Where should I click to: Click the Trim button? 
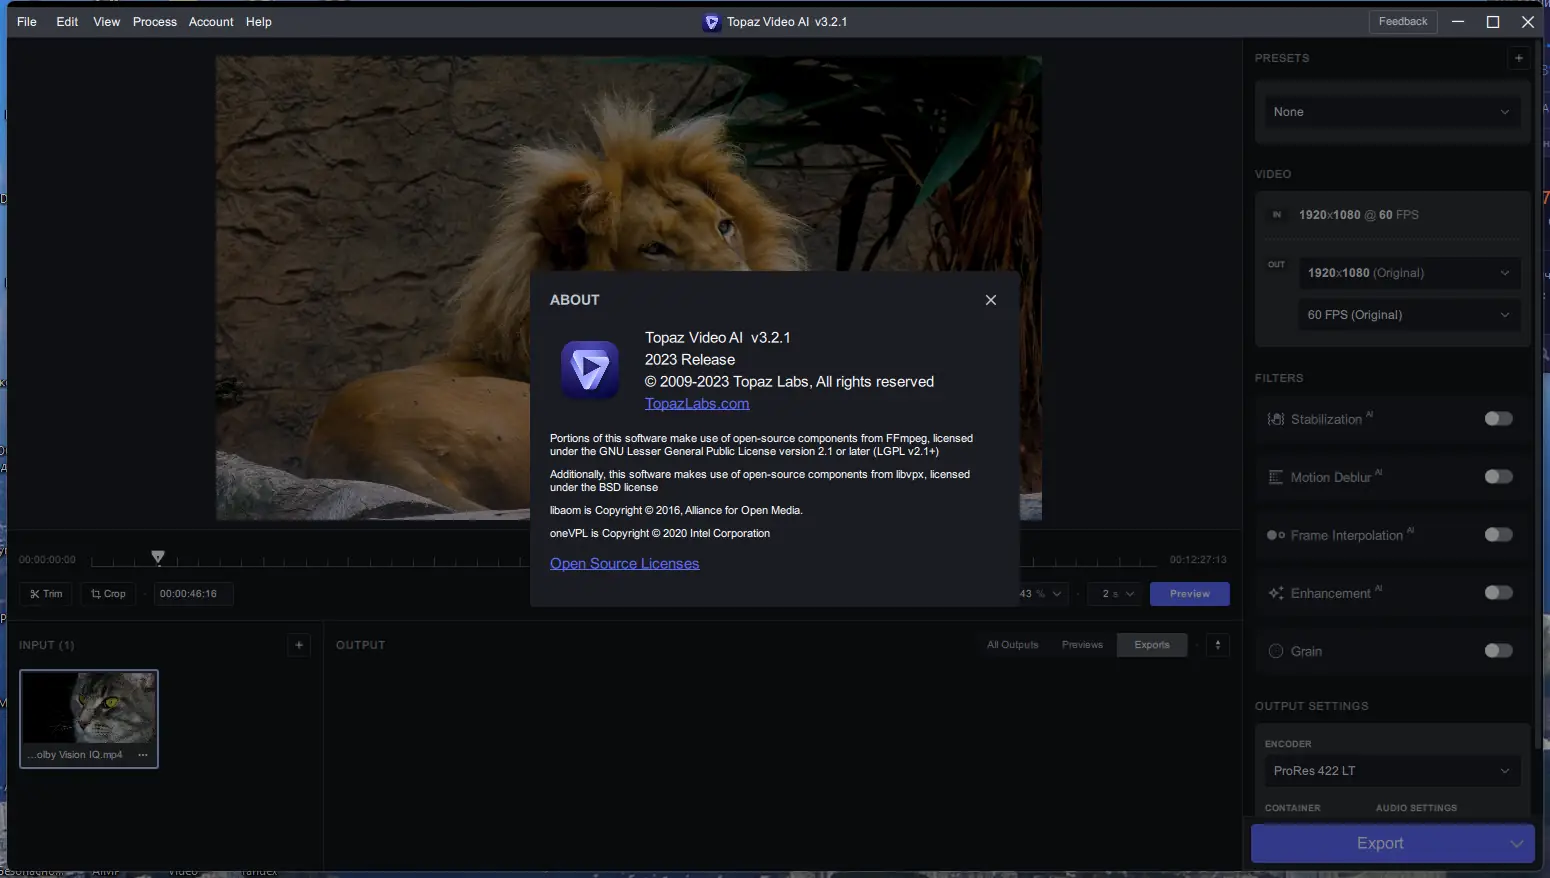[46, 594]
